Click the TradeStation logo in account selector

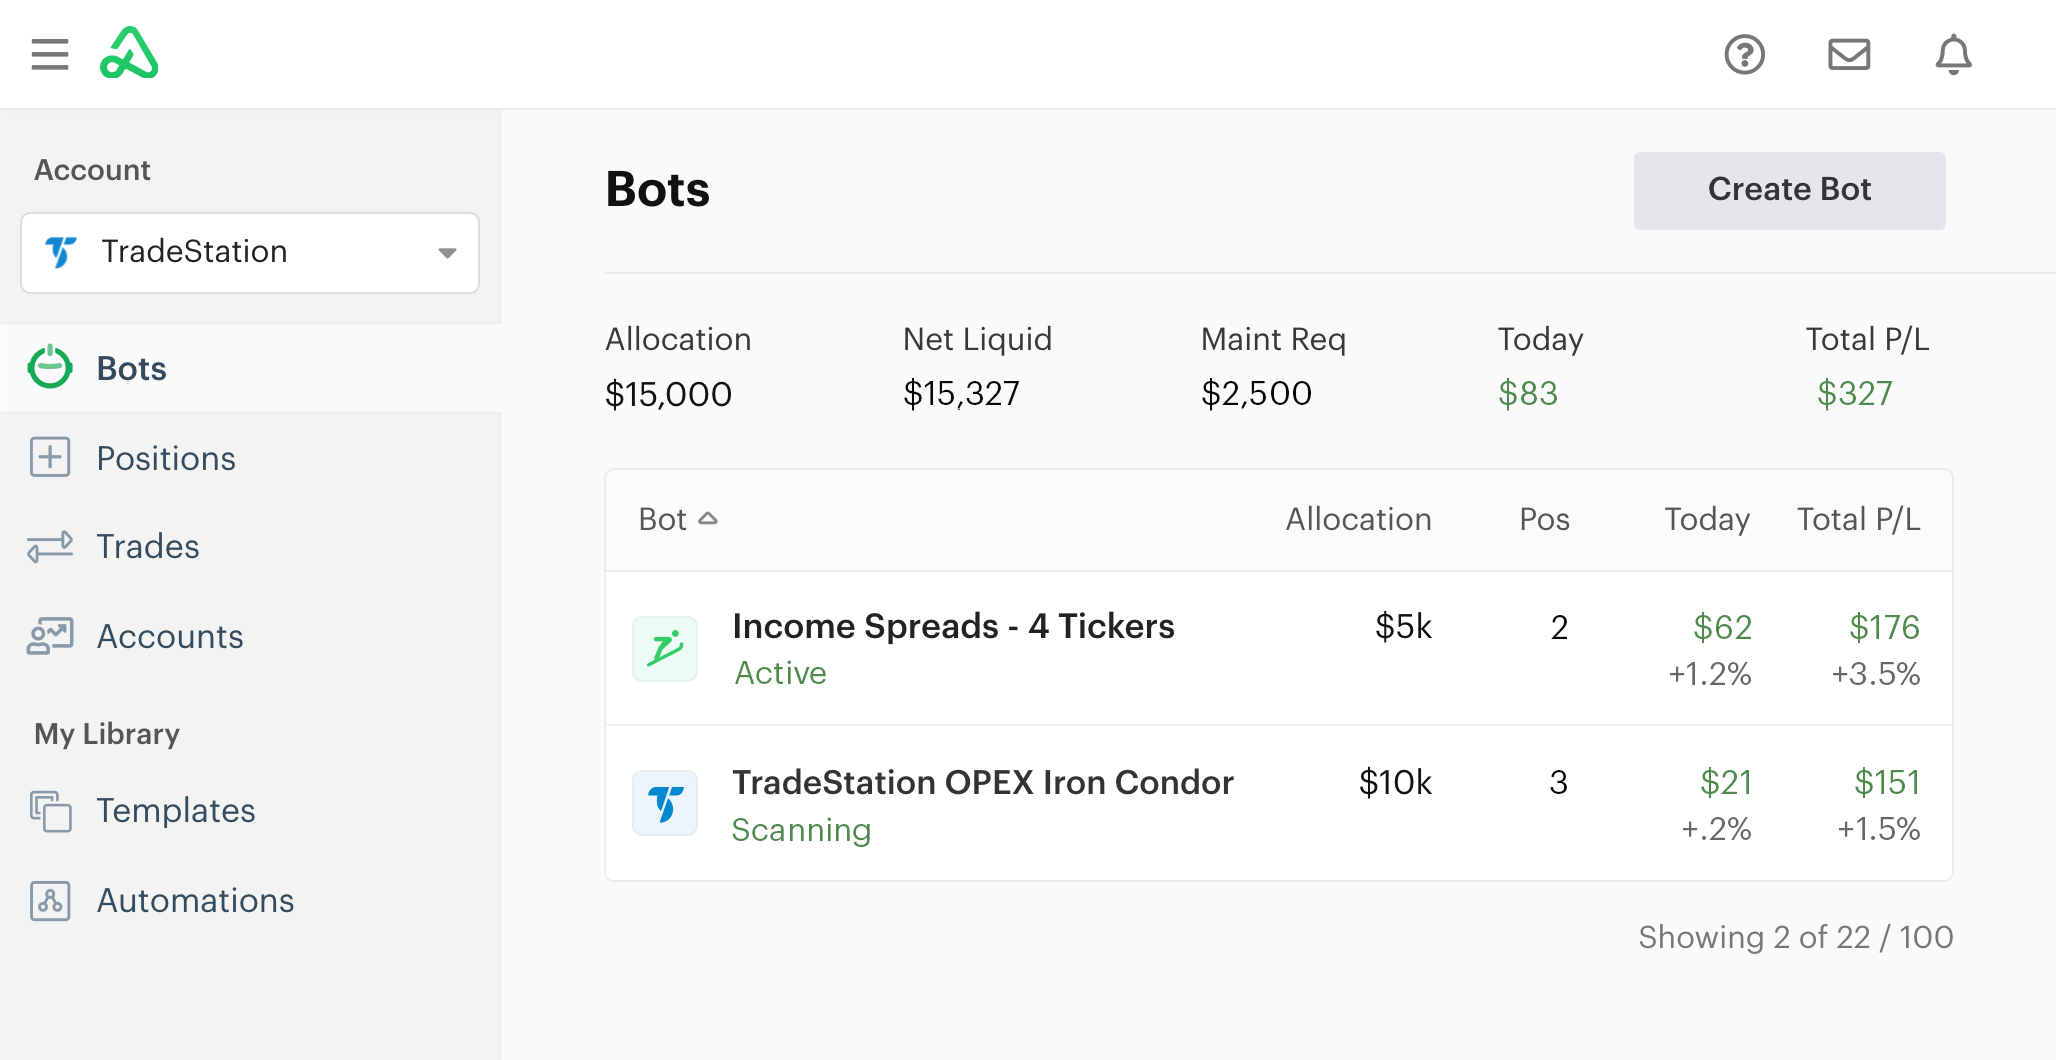pos(61,252)
